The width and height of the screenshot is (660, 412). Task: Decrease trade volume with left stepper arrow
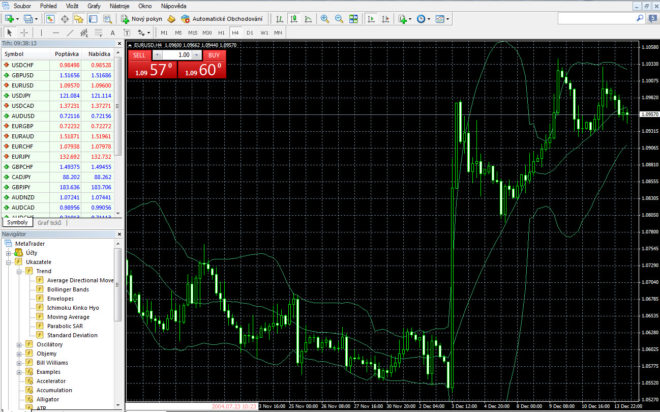[157, 55]
